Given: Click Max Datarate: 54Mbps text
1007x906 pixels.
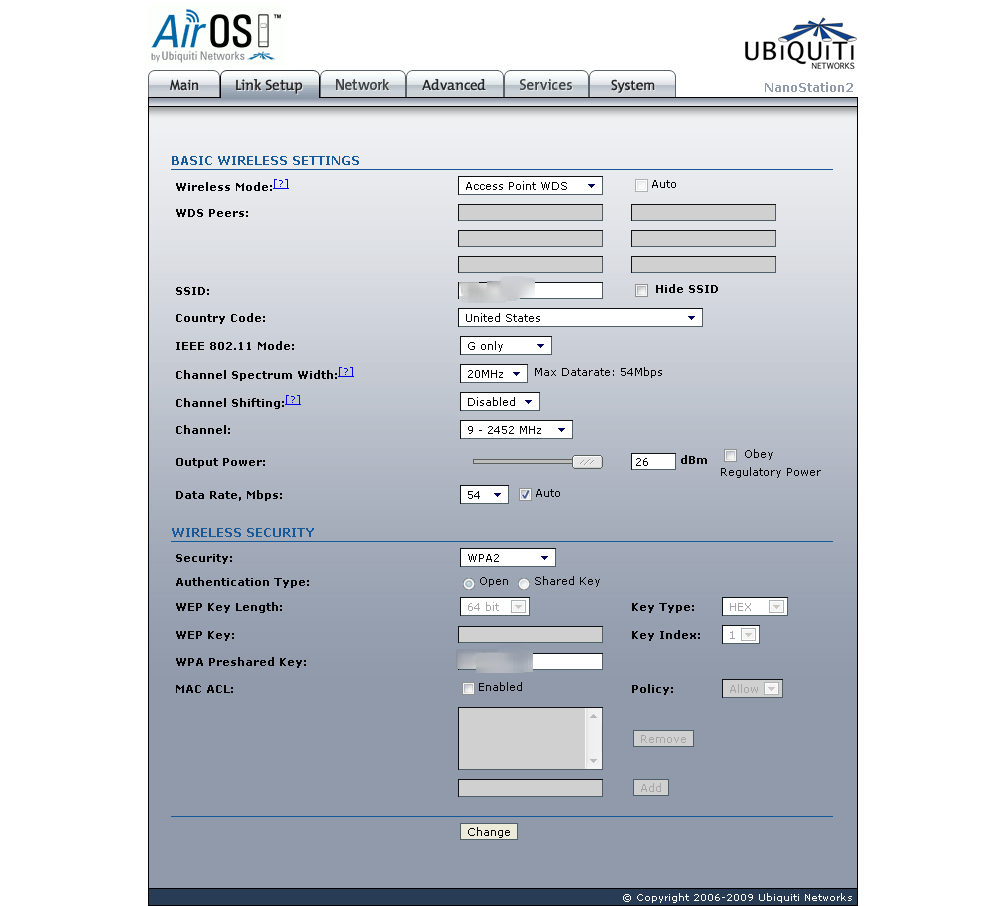Looking at the screenshot, I should 598,372.
